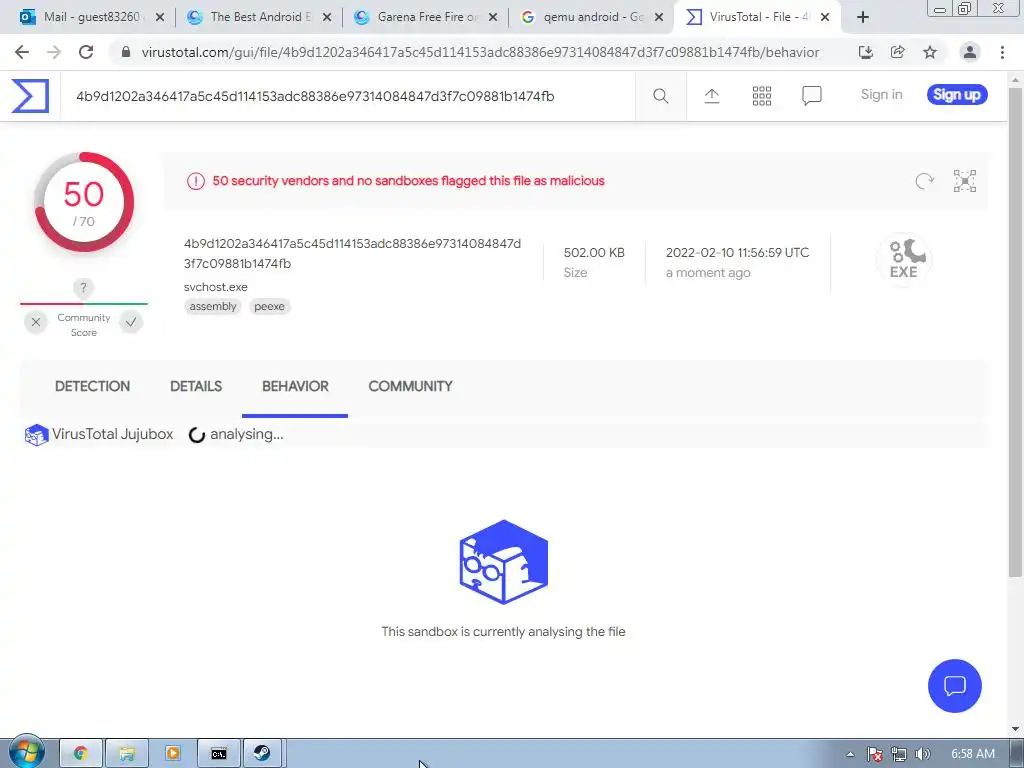This screenshot has width=1024, height=768.
Task: Click the VirusTotal Jujubox label
Action: pyautogui.click(x=112, y=434)
